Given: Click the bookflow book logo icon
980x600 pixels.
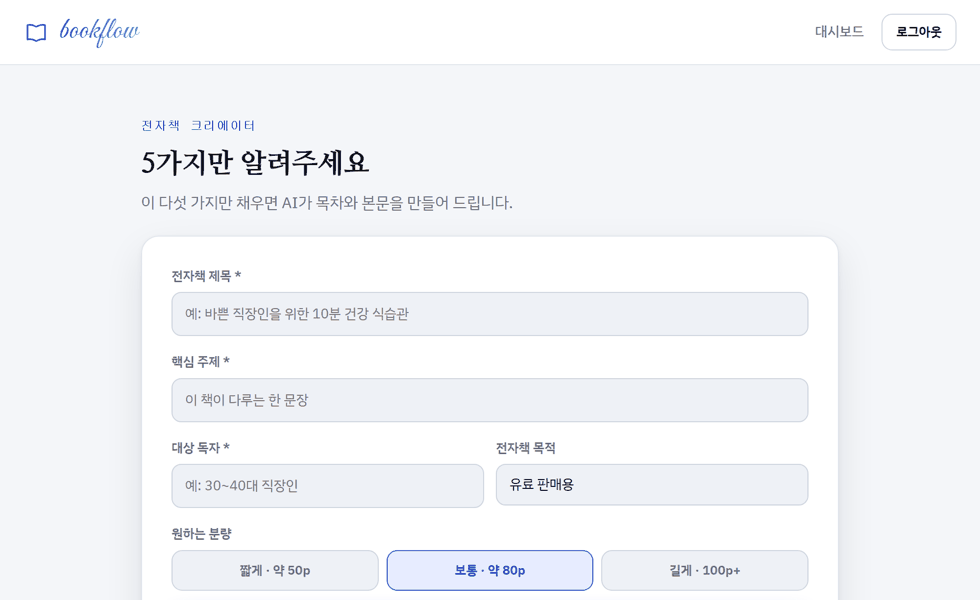Looking at the screenshot, I should click(36, 32).
